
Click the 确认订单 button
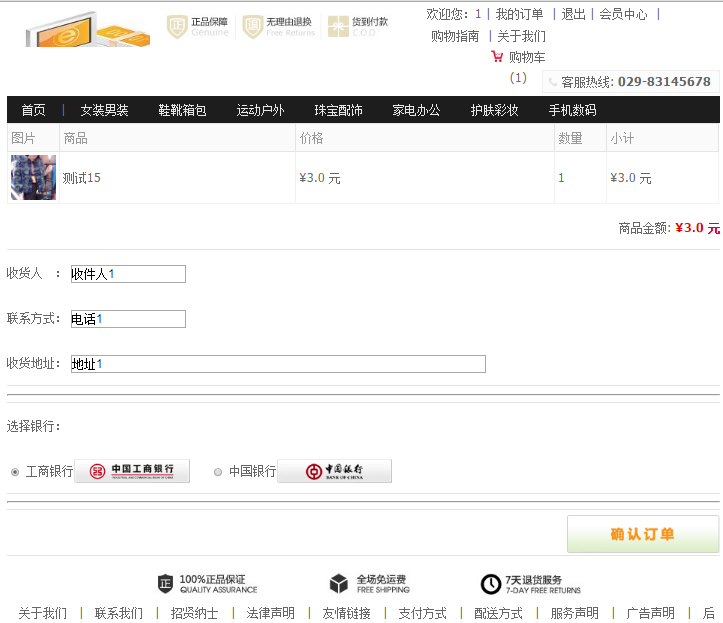pos(643,534)
